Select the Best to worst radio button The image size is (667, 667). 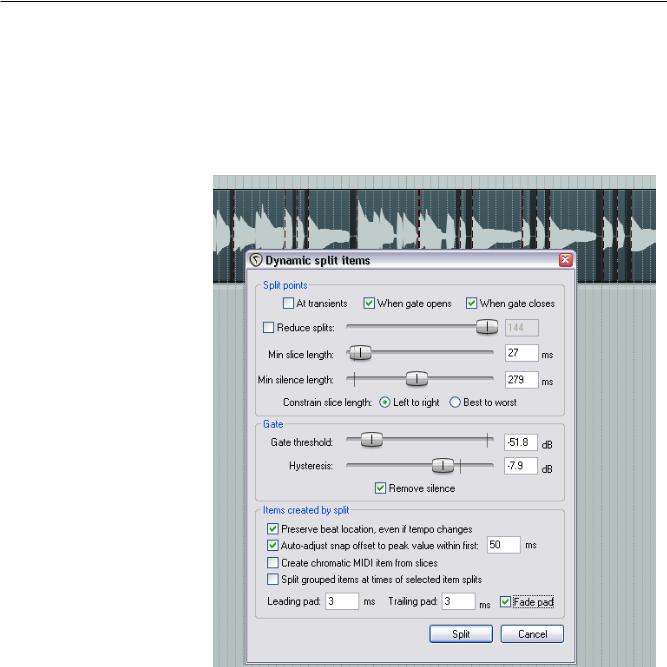[455, 402]
